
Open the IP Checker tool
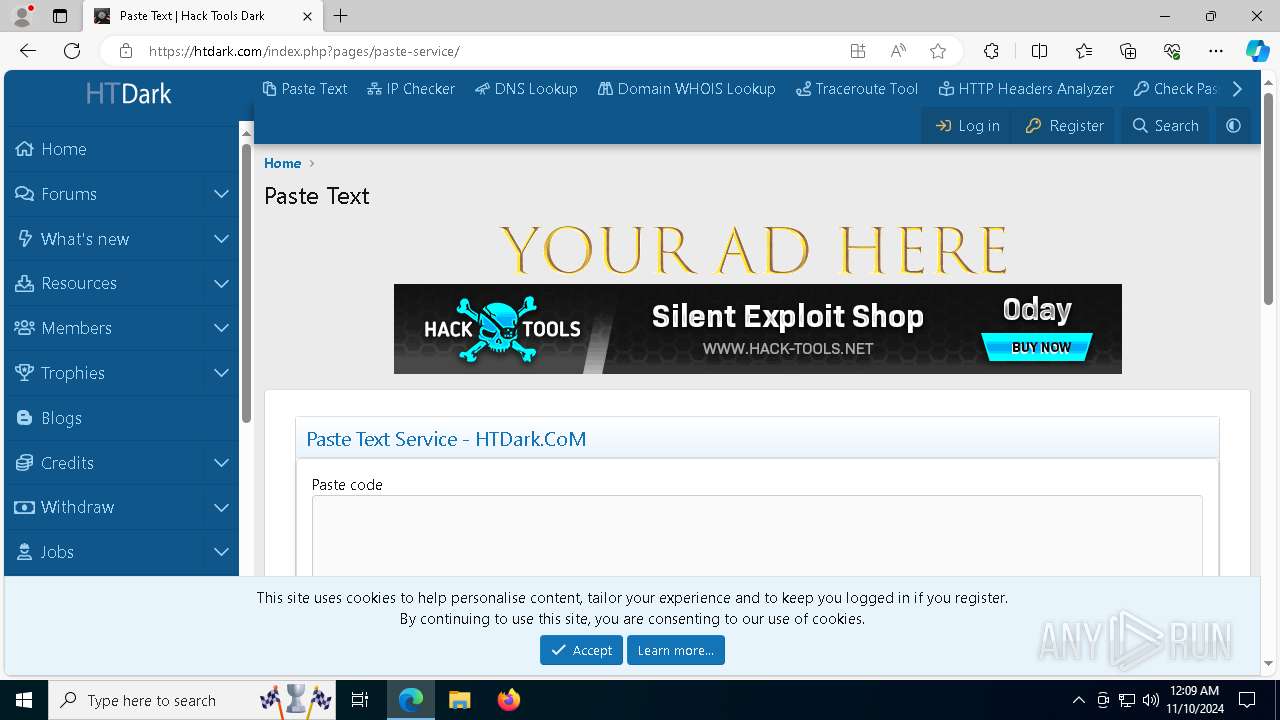pos(411,89)
